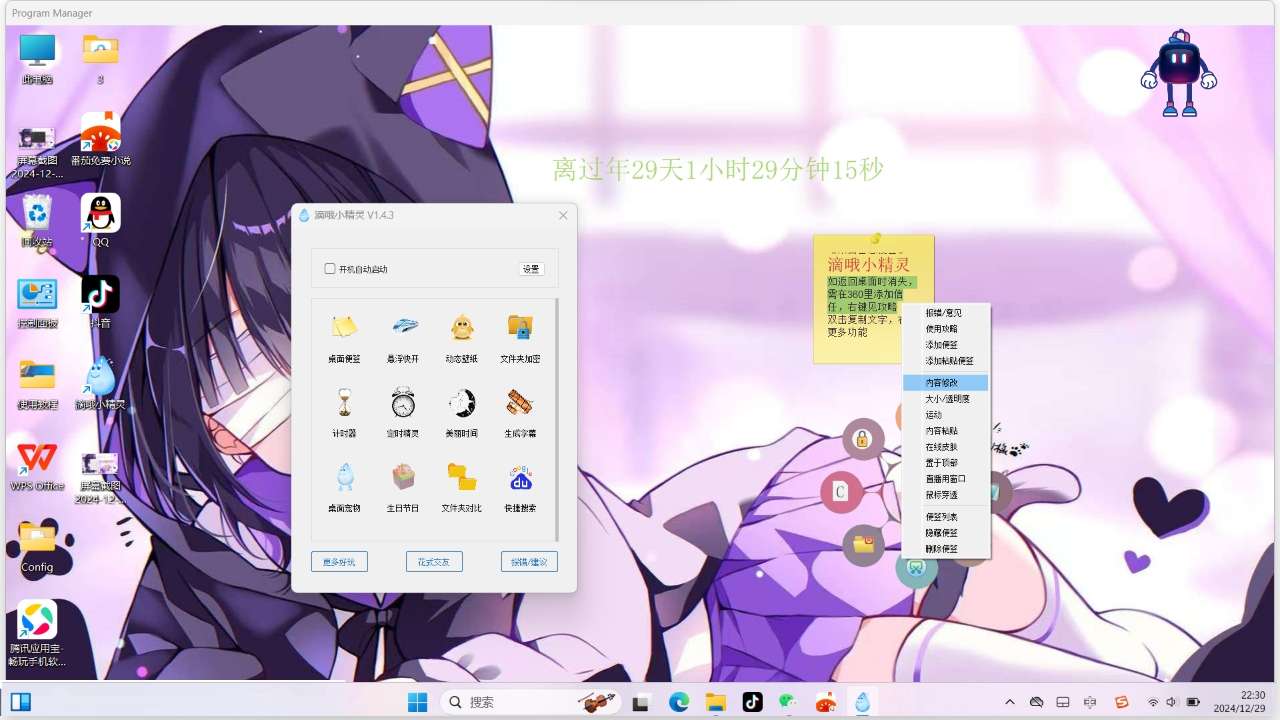Enable the 开机自动启动 checkbox
This screenshot has width=1280, height=720.
(x=330, y=269)
